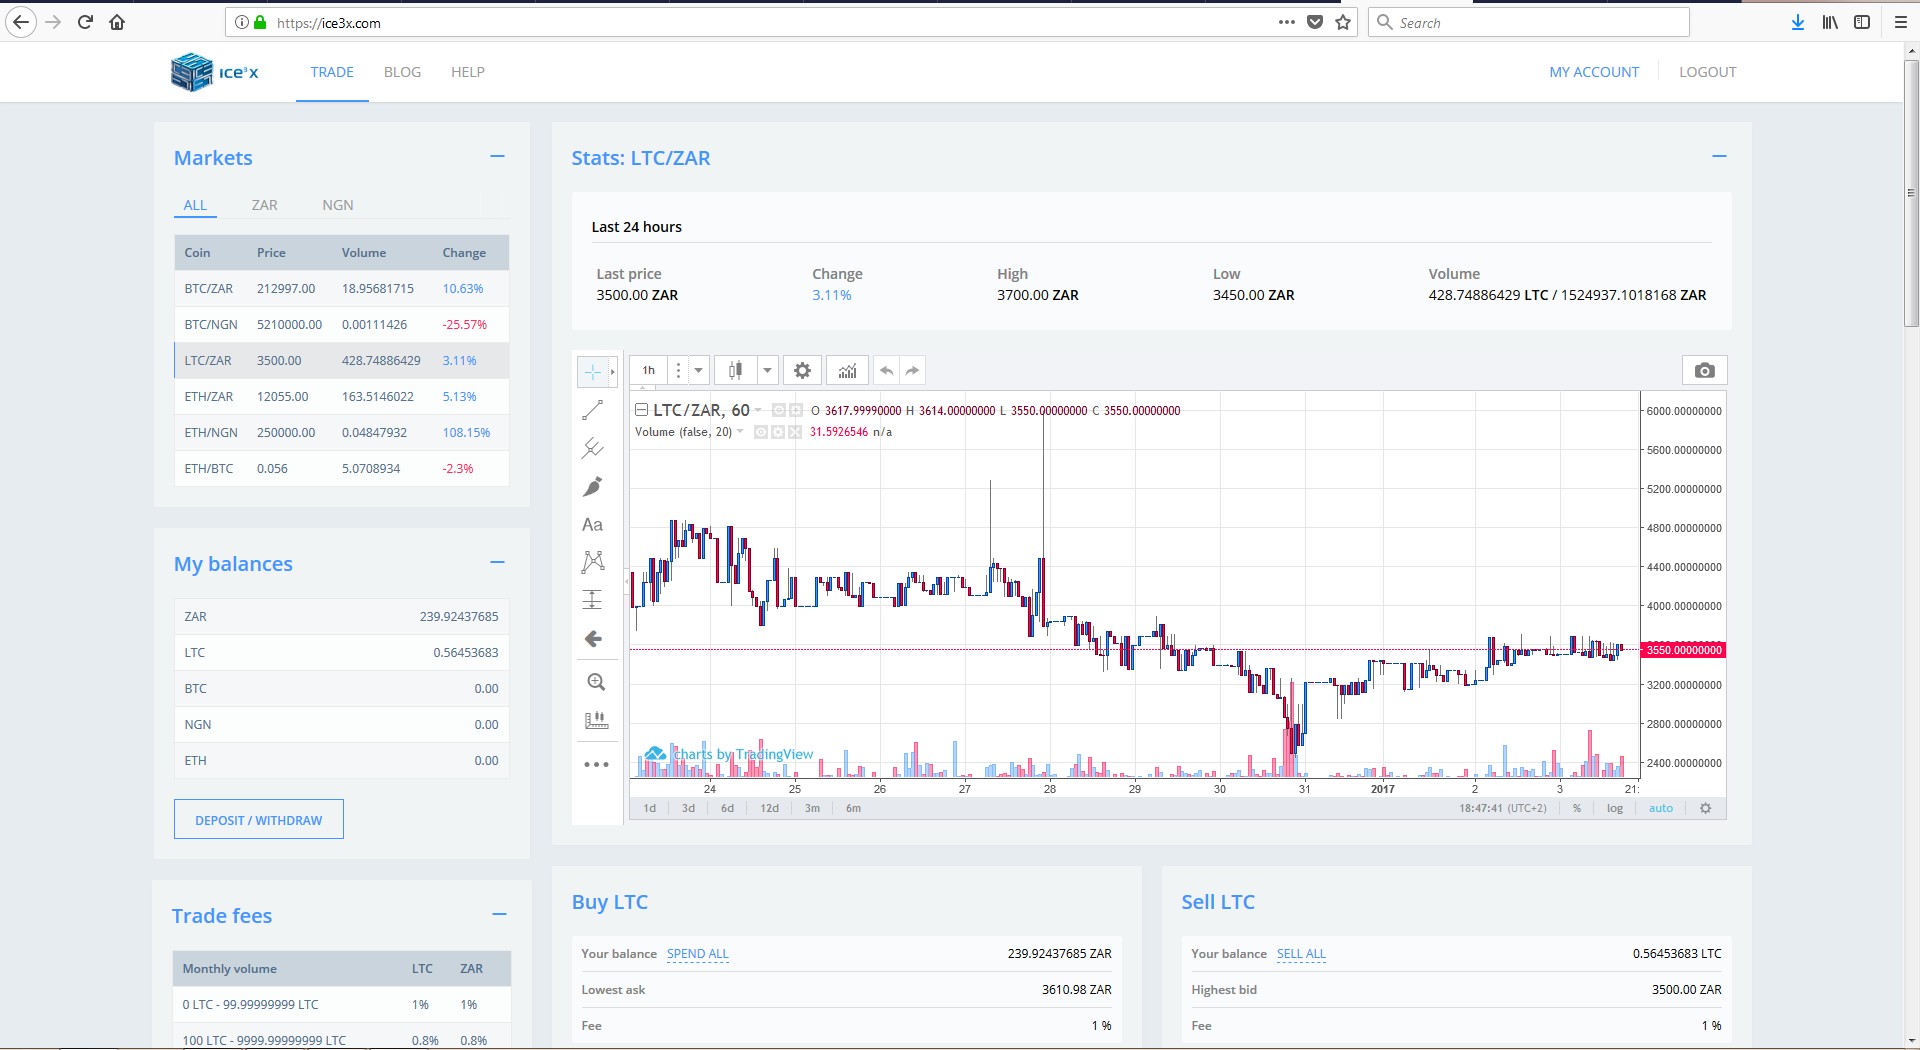This screenshot has height=1050, width=1920.
Task: Open Firefox library icon
Action: click(x=1830, y=22)
